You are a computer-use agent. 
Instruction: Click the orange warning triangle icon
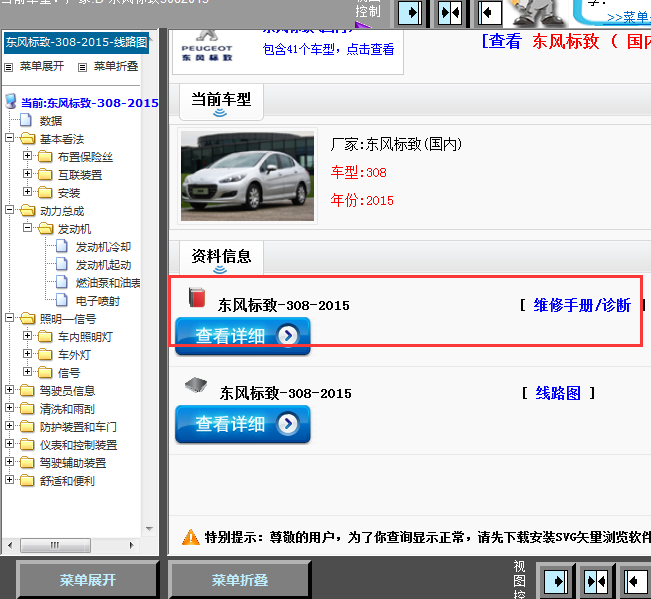(191, 537)
